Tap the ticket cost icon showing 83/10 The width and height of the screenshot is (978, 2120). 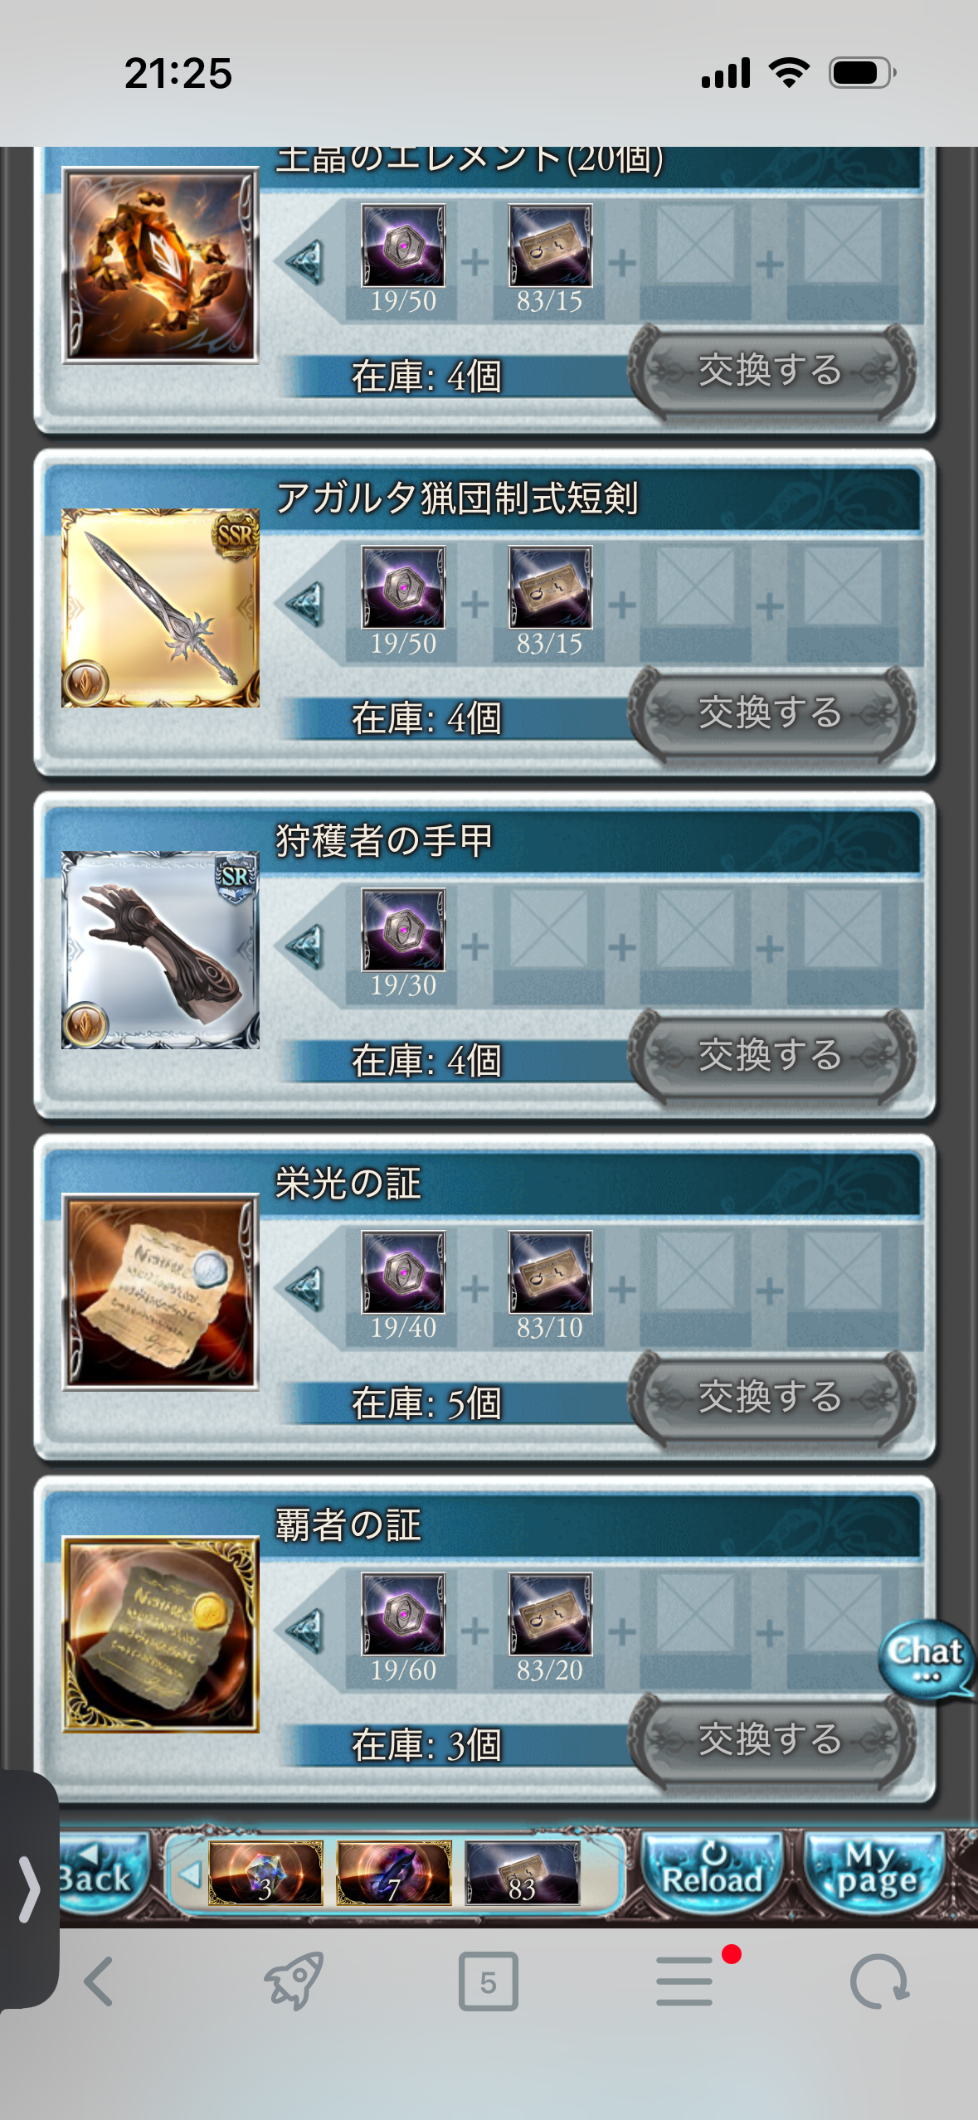[550, 1271]
